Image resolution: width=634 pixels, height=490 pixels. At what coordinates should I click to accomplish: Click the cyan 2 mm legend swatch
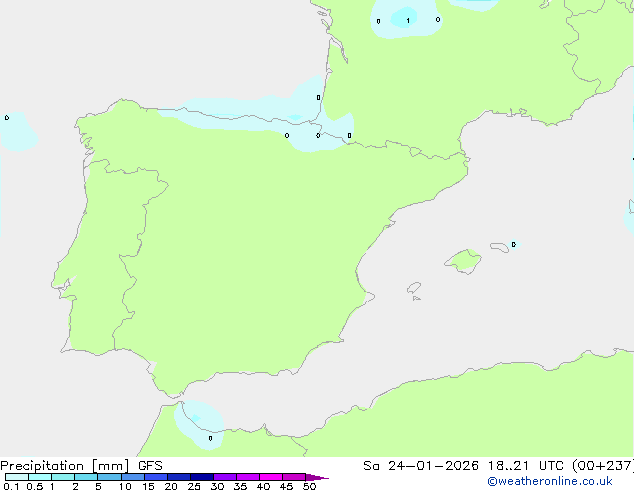click(x=86, y=477)
